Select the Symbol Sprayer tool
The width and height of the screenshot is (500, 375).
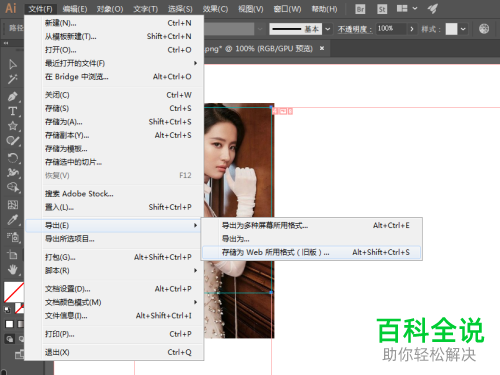tap(13, 237)
